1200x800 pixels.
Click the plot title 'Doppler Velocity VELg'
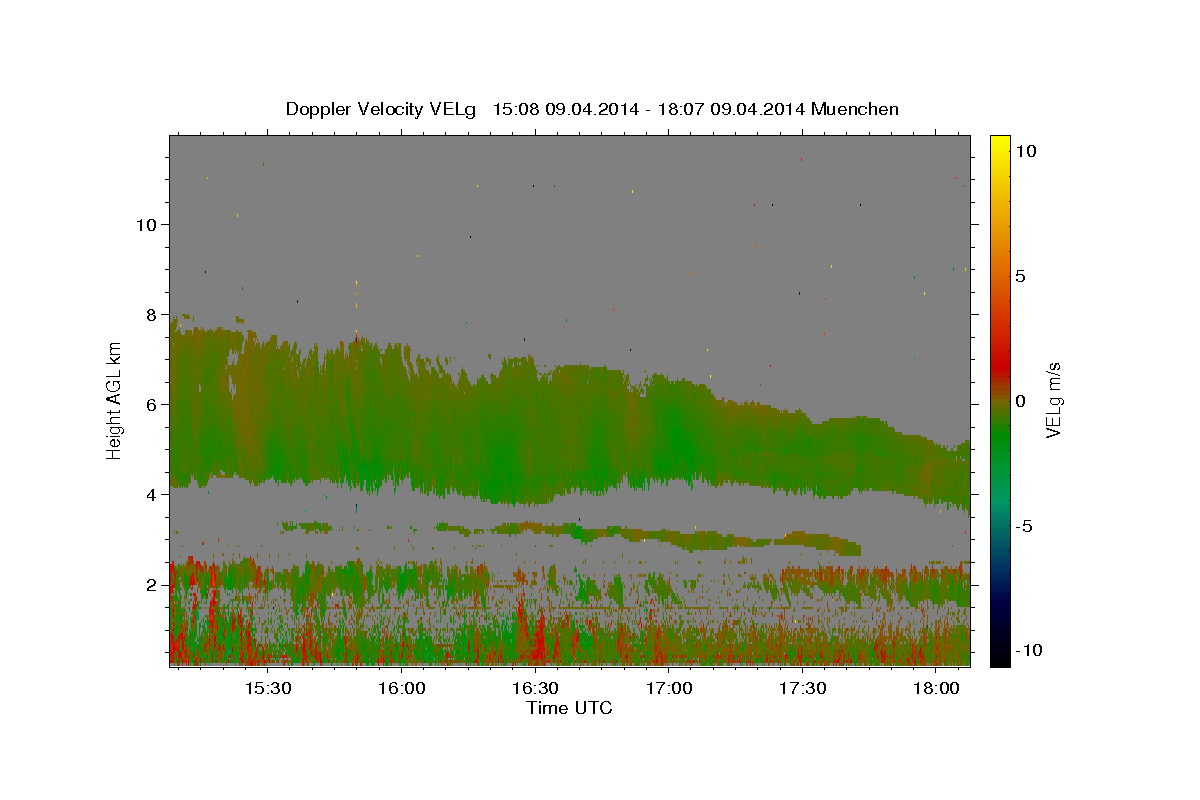(x=383, y=109)
